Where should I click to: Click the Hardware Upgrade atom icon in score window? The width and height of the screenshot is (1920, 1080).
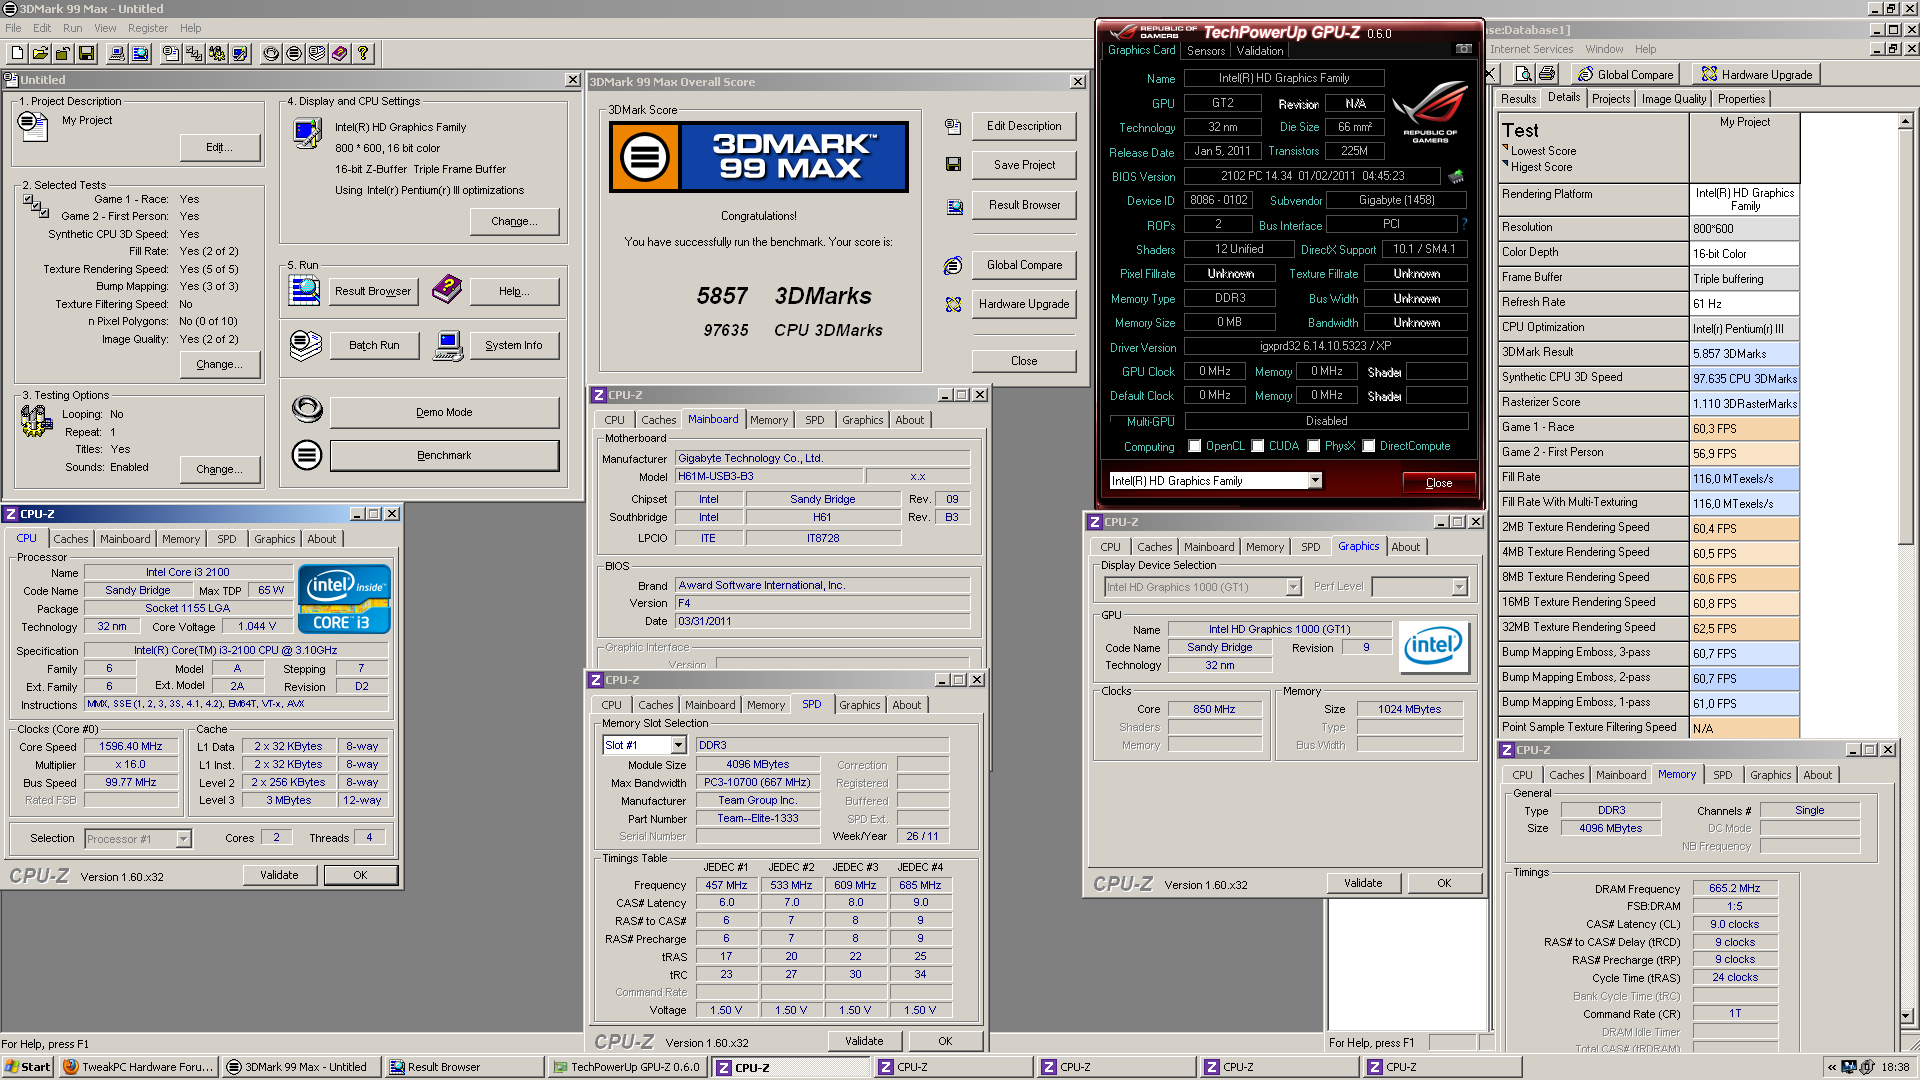pos(953,304)
